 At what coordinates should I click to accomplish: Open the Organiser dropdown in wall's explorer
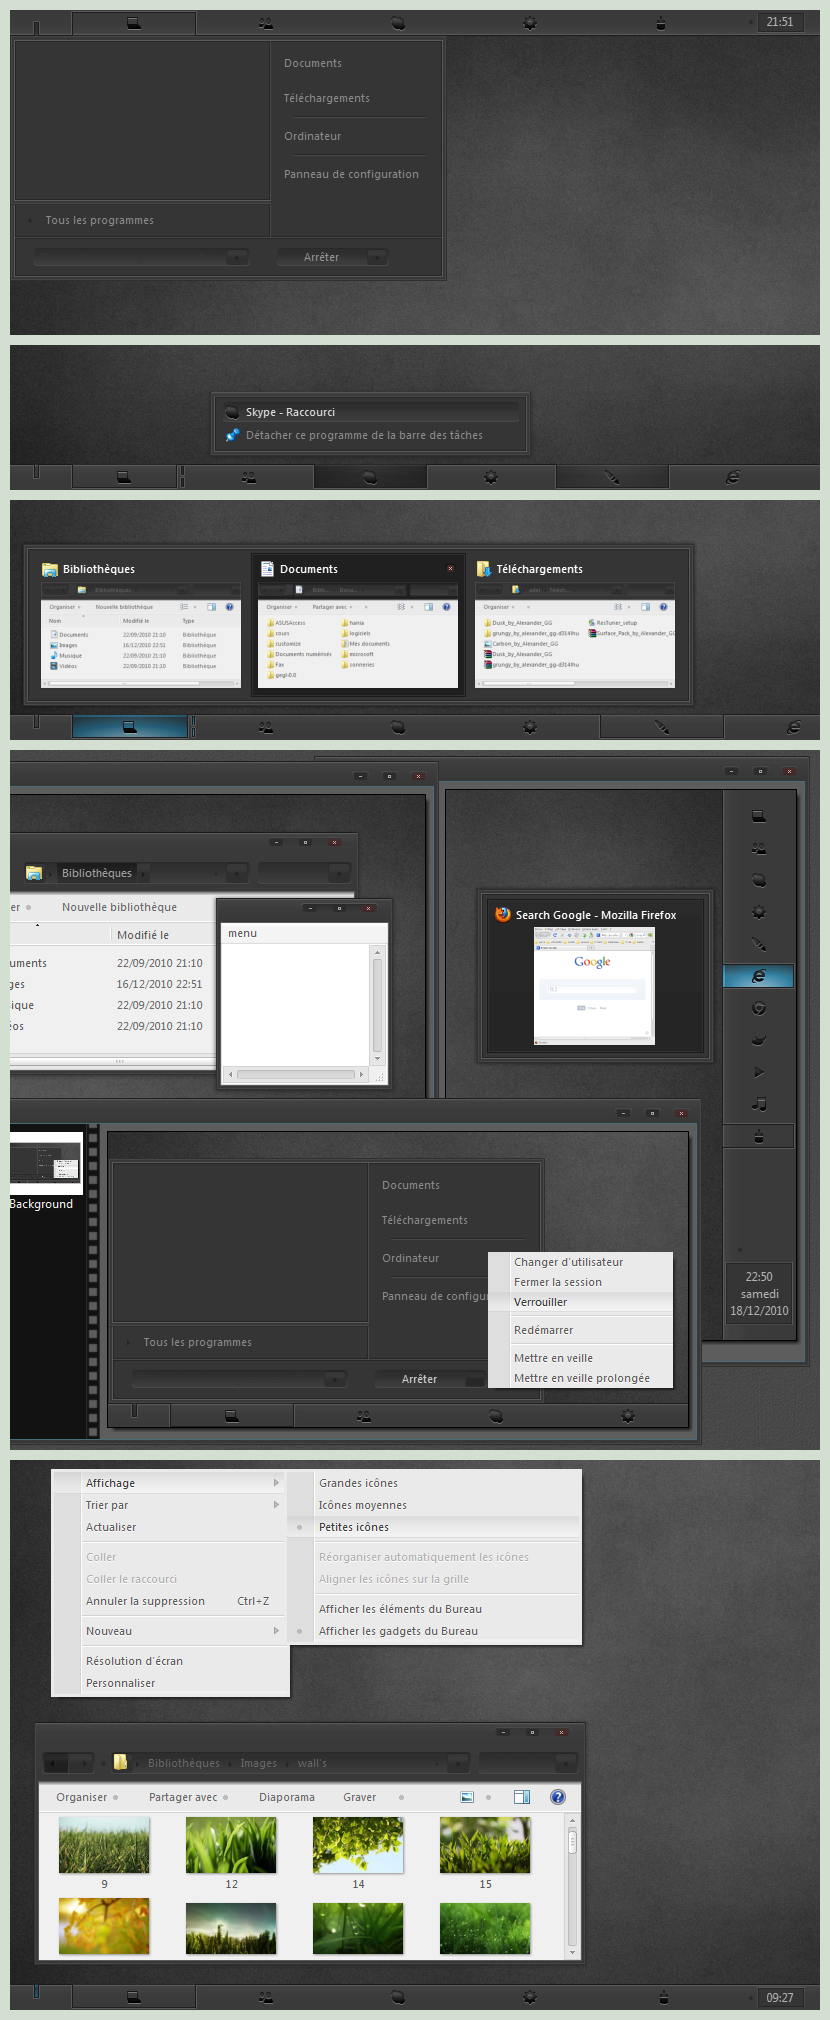click(87, 1797)
